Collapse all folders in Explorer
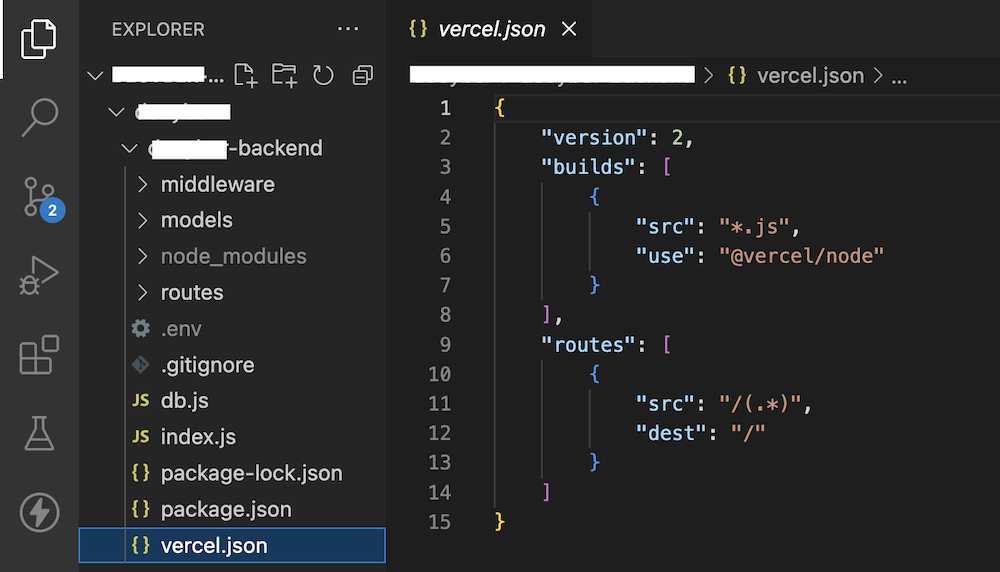The height and width of the screenshot is (572, 1000). pyautogui.click(x=362, y=75)
